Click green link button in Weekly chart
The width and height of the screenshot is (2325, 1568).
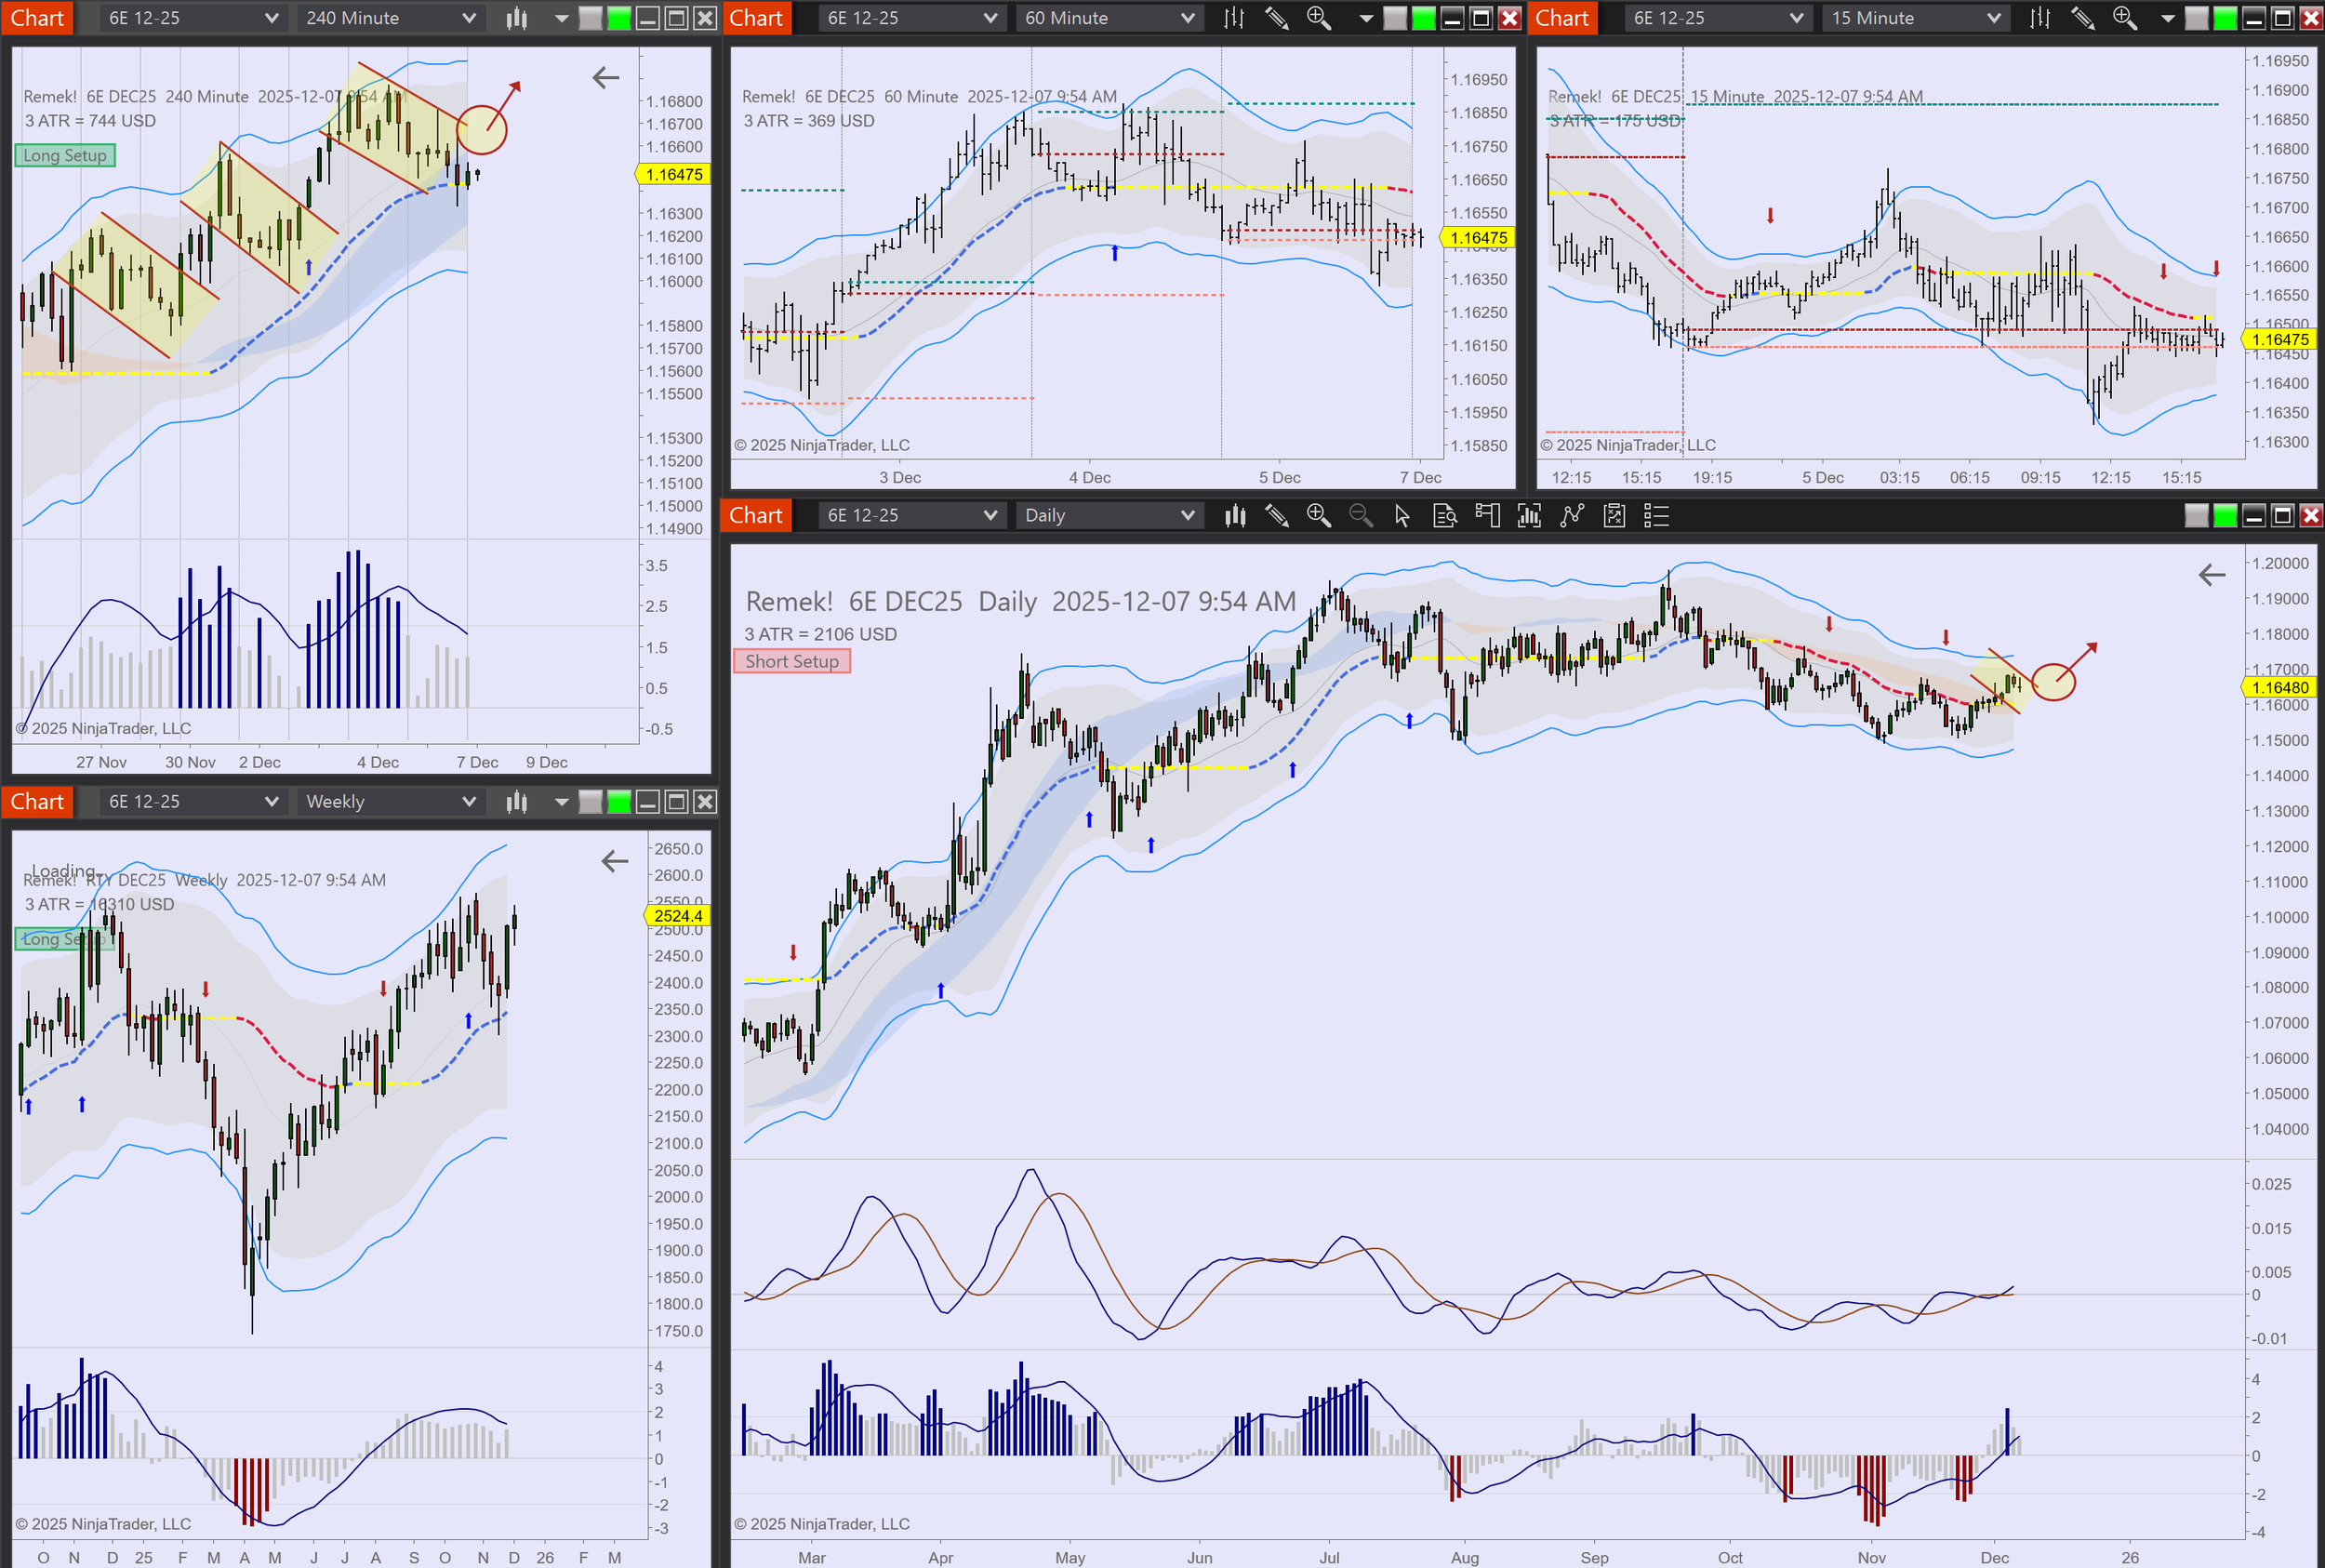pos(620,802)
